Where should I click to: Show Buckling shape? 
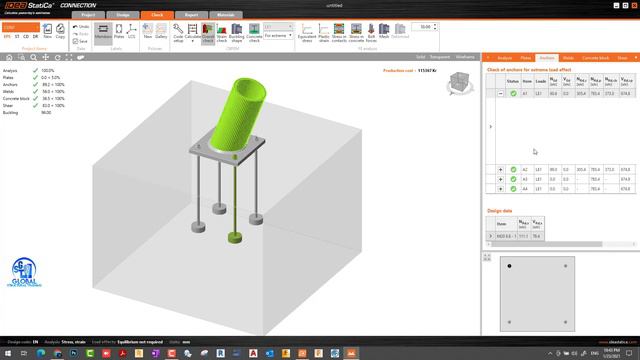[237, 33]
